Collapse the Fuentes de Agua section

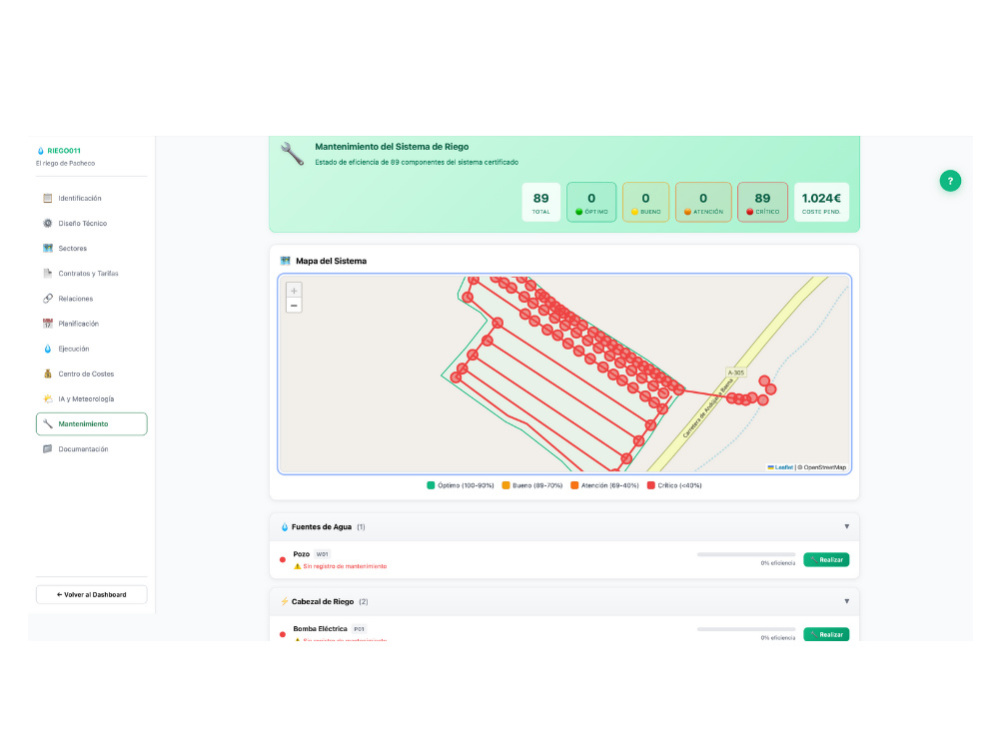click(846, 527)
